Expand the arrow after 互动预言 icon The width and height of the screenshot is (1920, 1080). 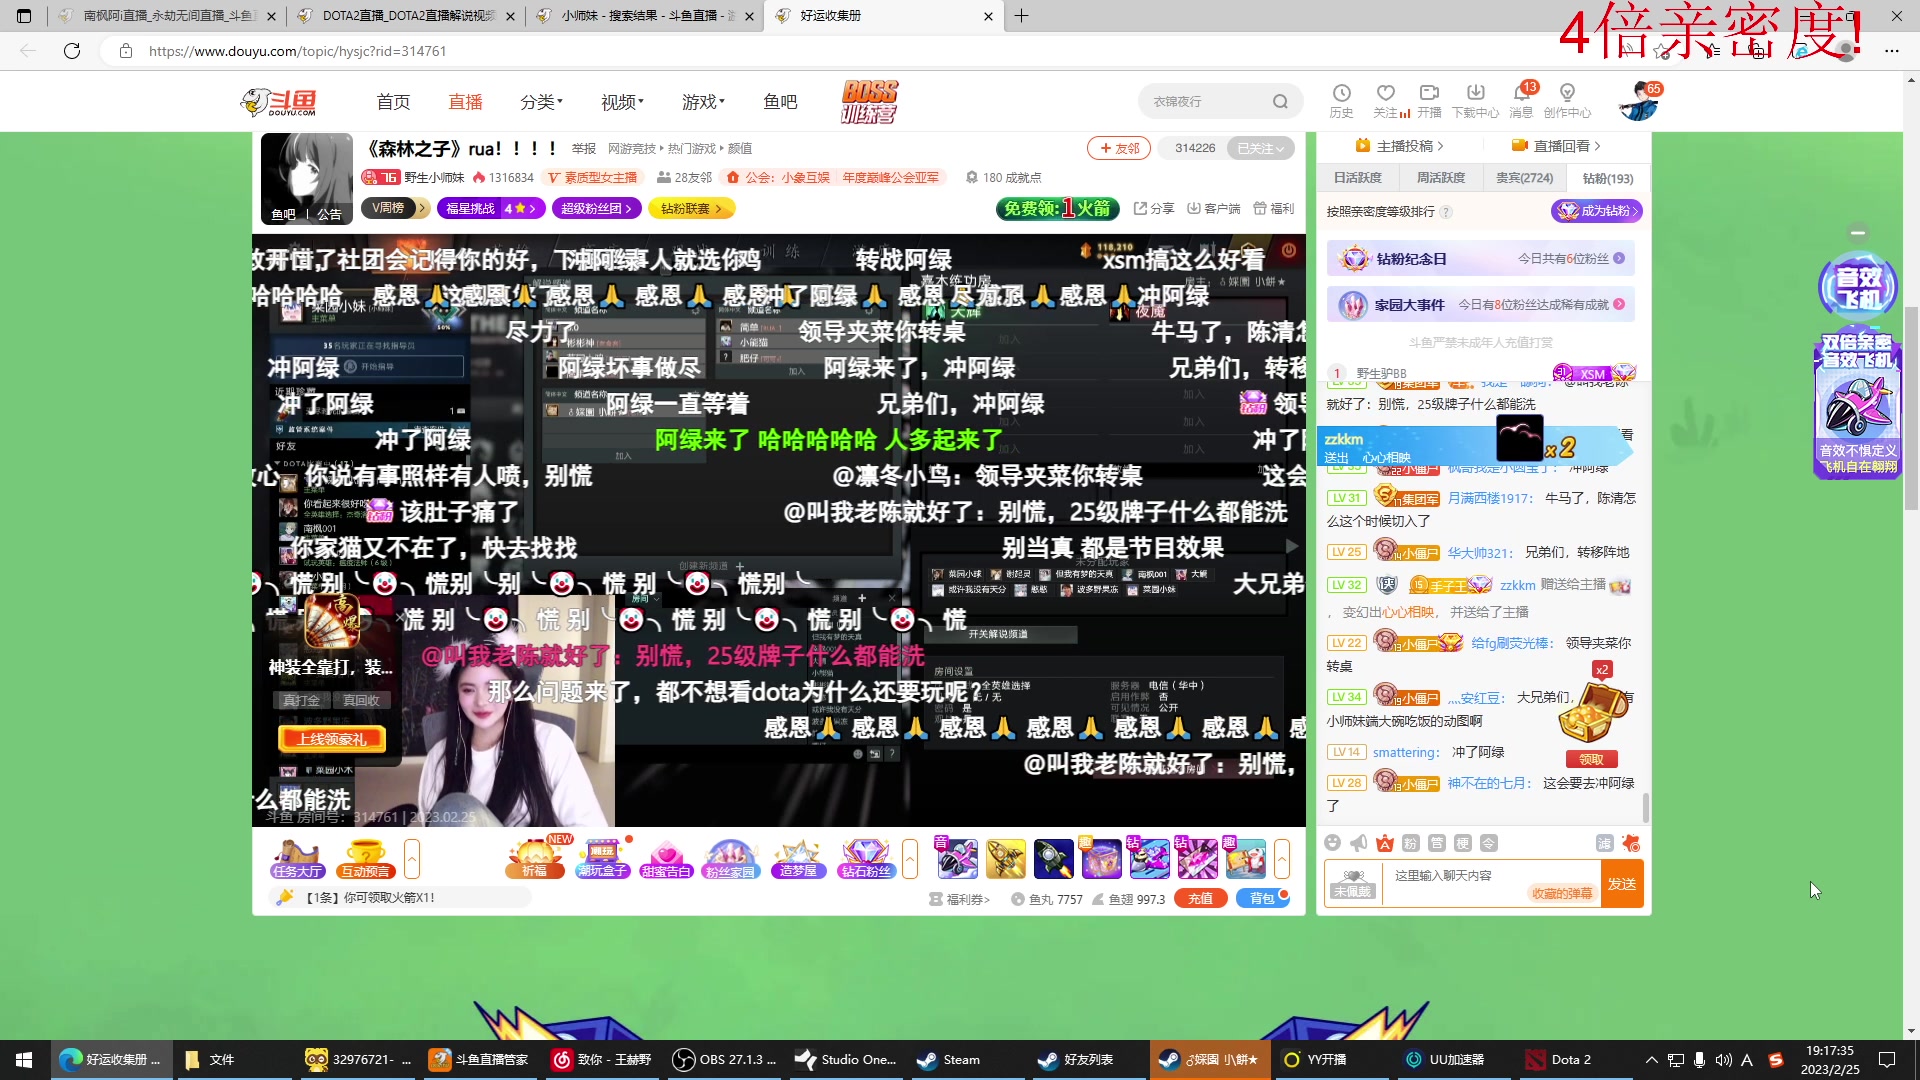coord(411,859)
